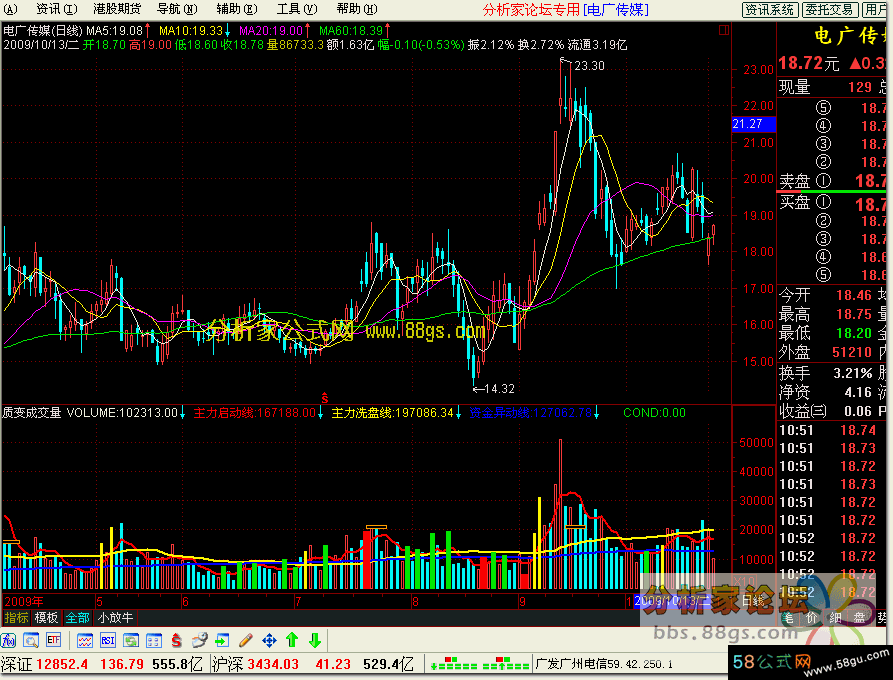Click the 沪深 3434.03 index in status bar
Screen dimensions: 893x680
click(x=256, y=664)
